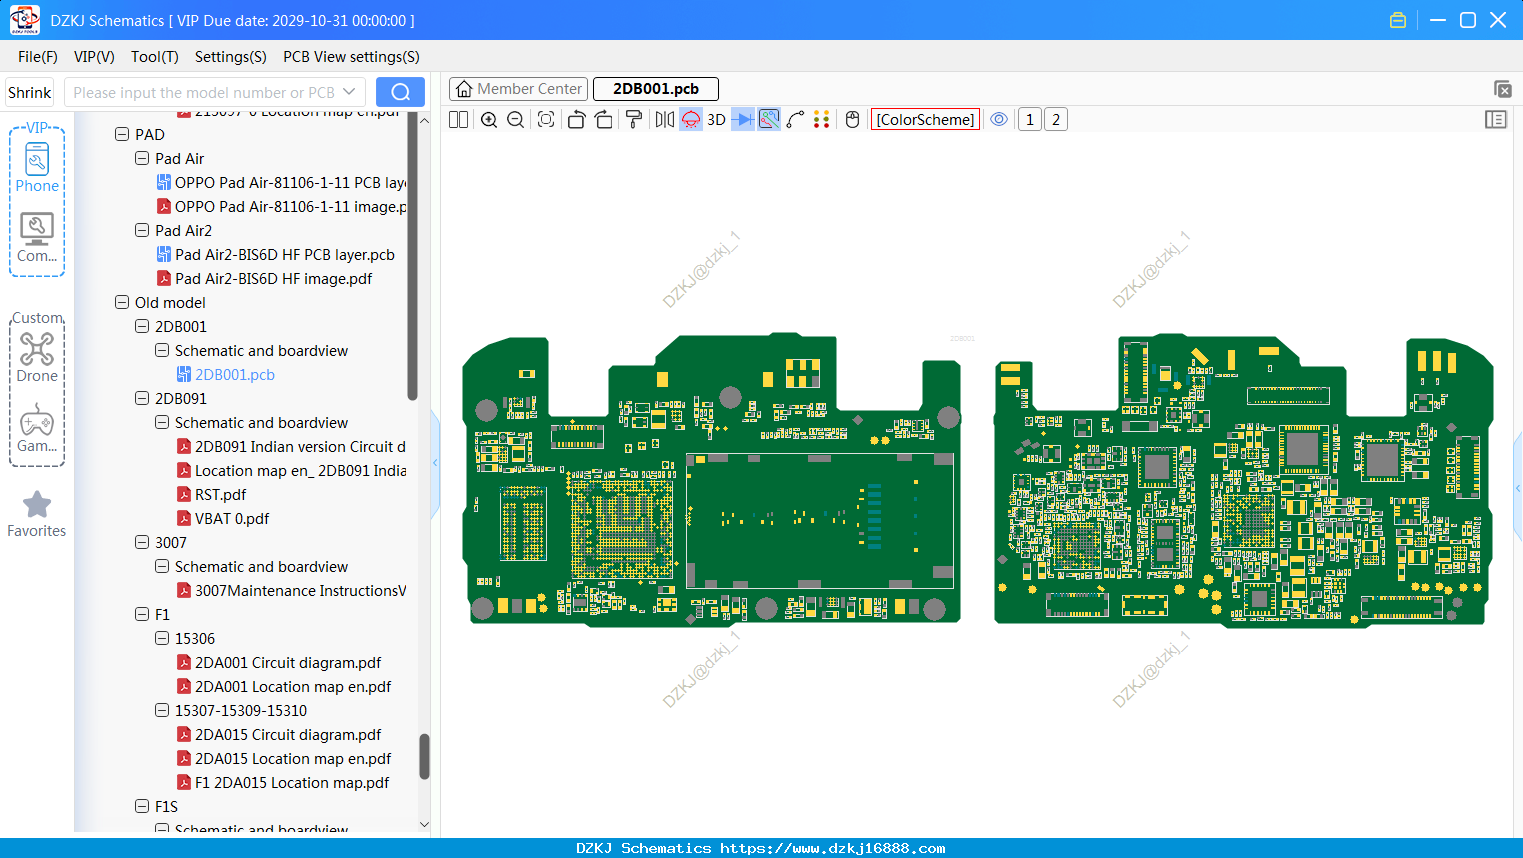Zoom out of the PCB view
The image size is (1523, 858).
tap(516, 119)
